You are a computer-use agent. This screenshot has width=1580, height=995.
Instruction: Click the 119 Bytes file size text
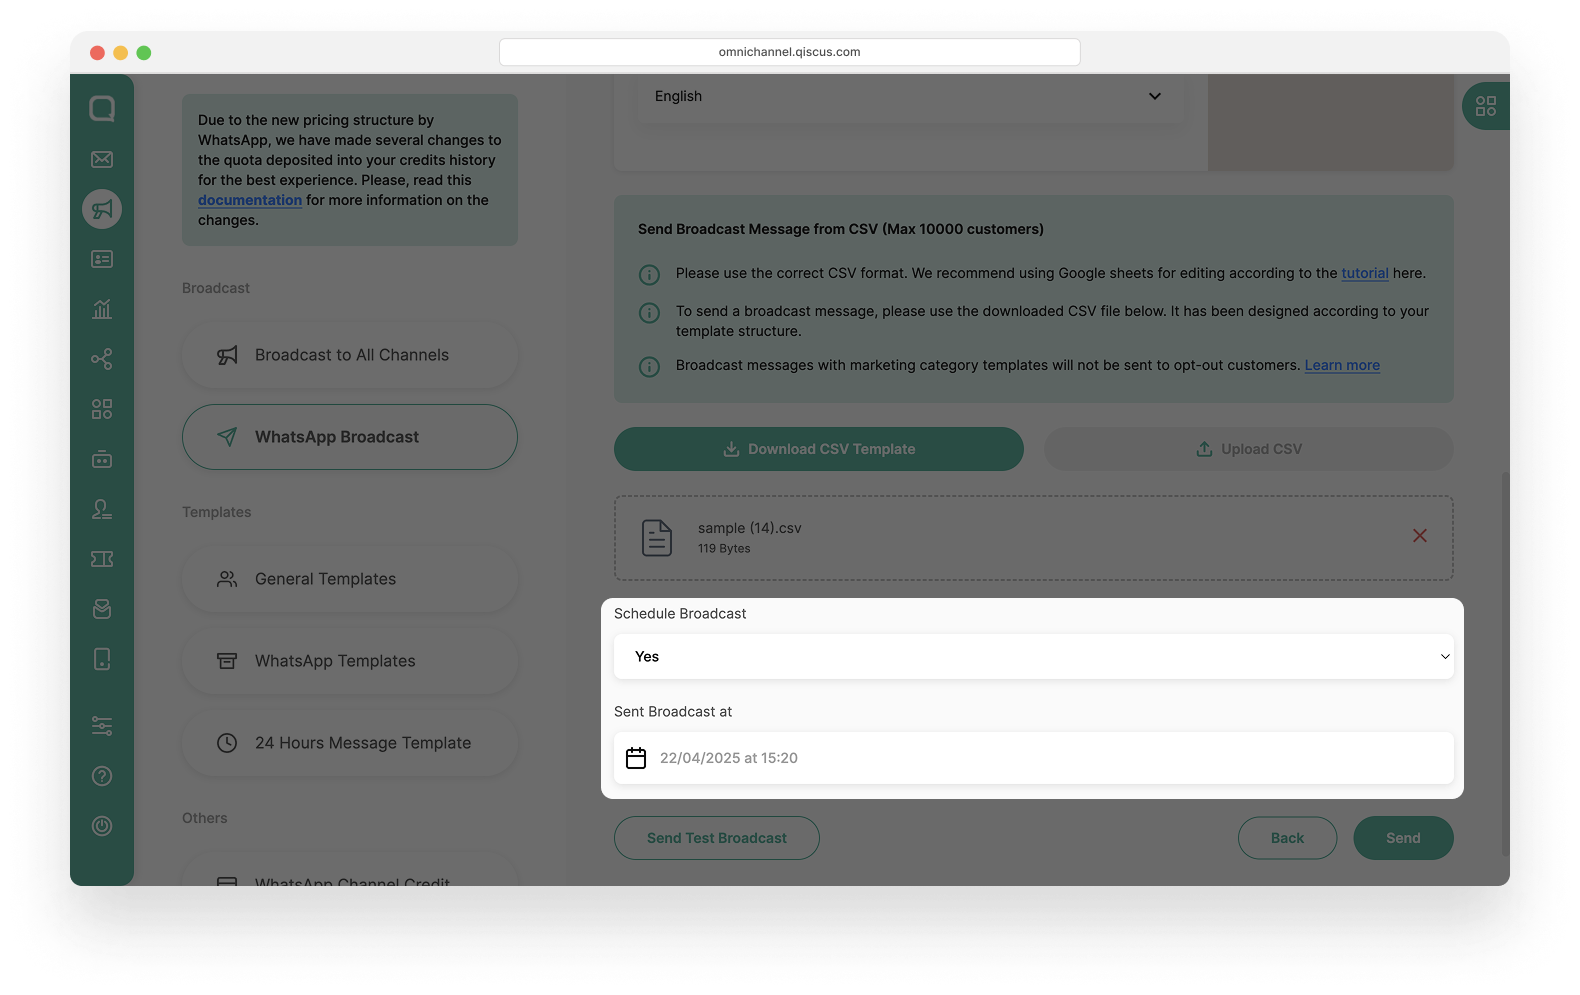coord(724,549)
